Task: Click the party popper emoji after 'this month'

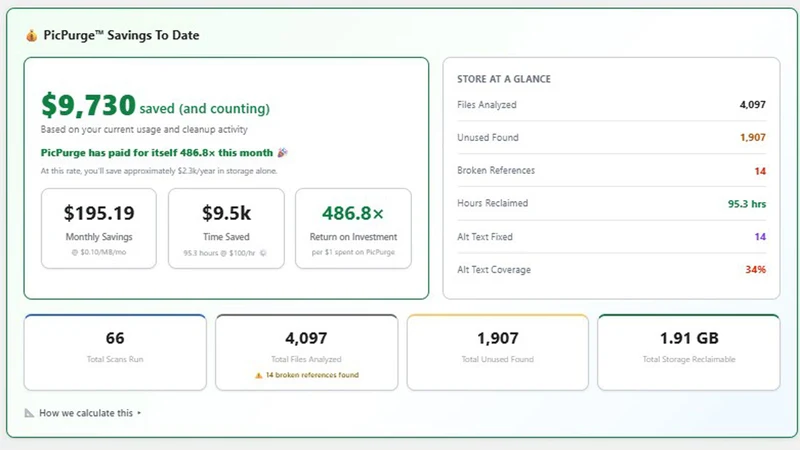Action: click(282, 153)
